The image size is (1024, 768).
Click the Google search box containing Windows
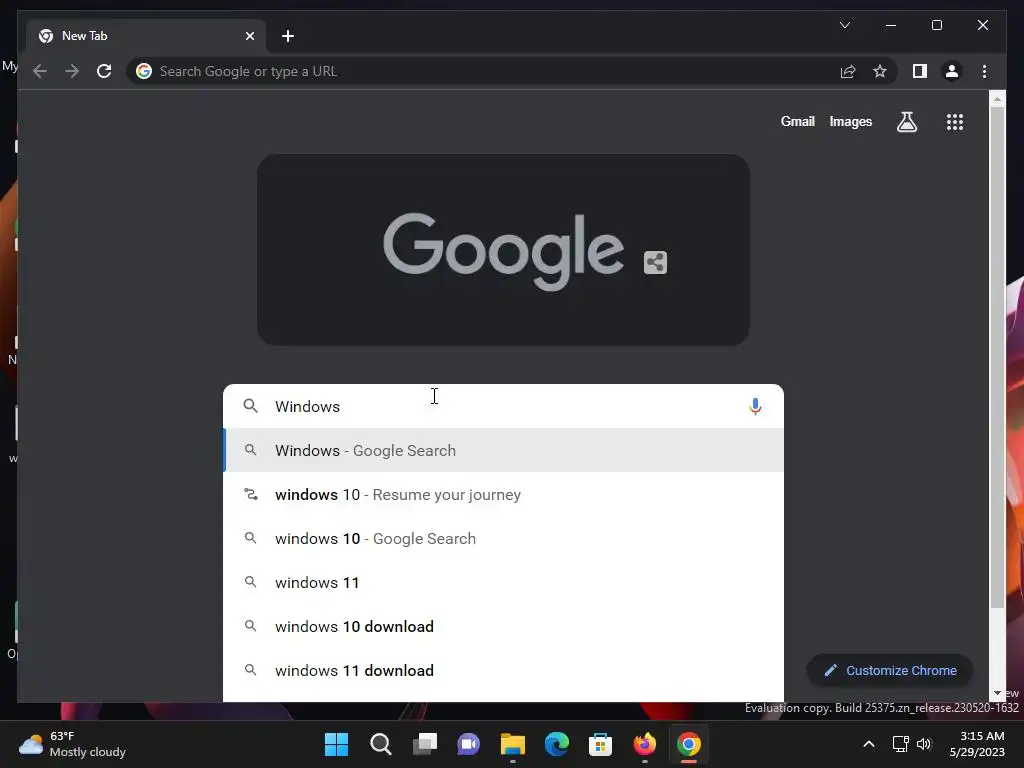(x=503, y=406)
